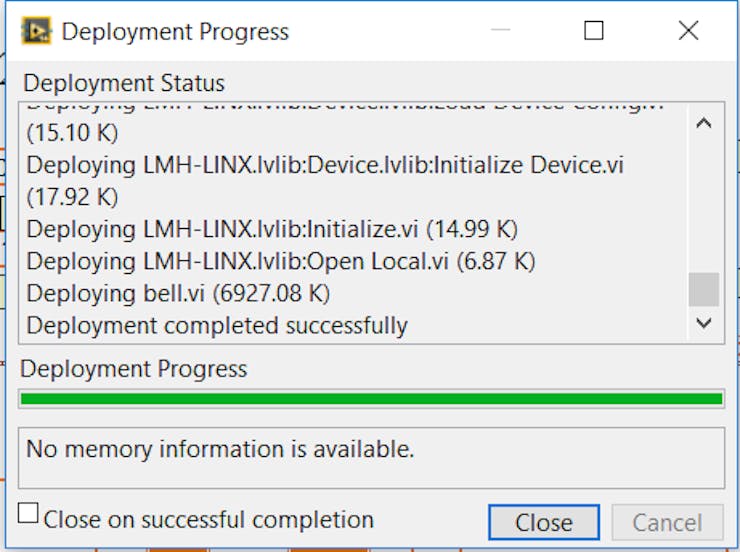Click the status list scrollbar thumb
This screenshot has width=740, height=552.
click(704, 289)
